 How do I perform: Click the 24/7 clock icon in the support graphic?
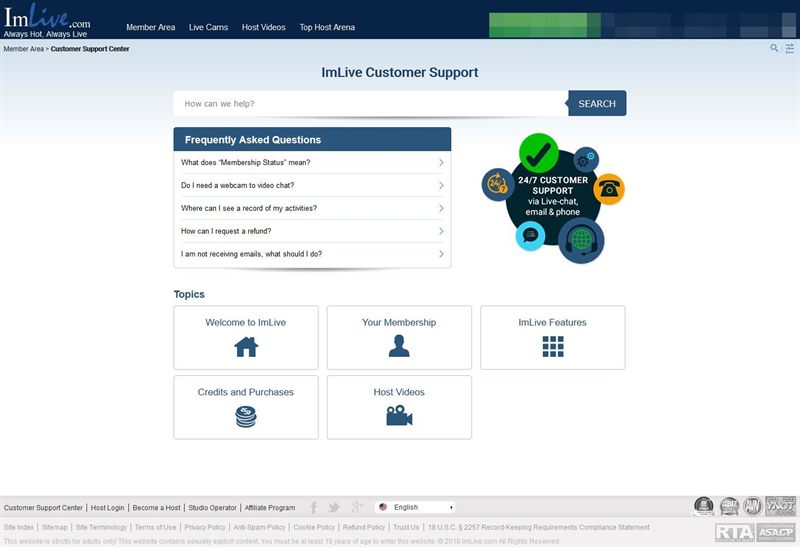(x=498, y=184)
